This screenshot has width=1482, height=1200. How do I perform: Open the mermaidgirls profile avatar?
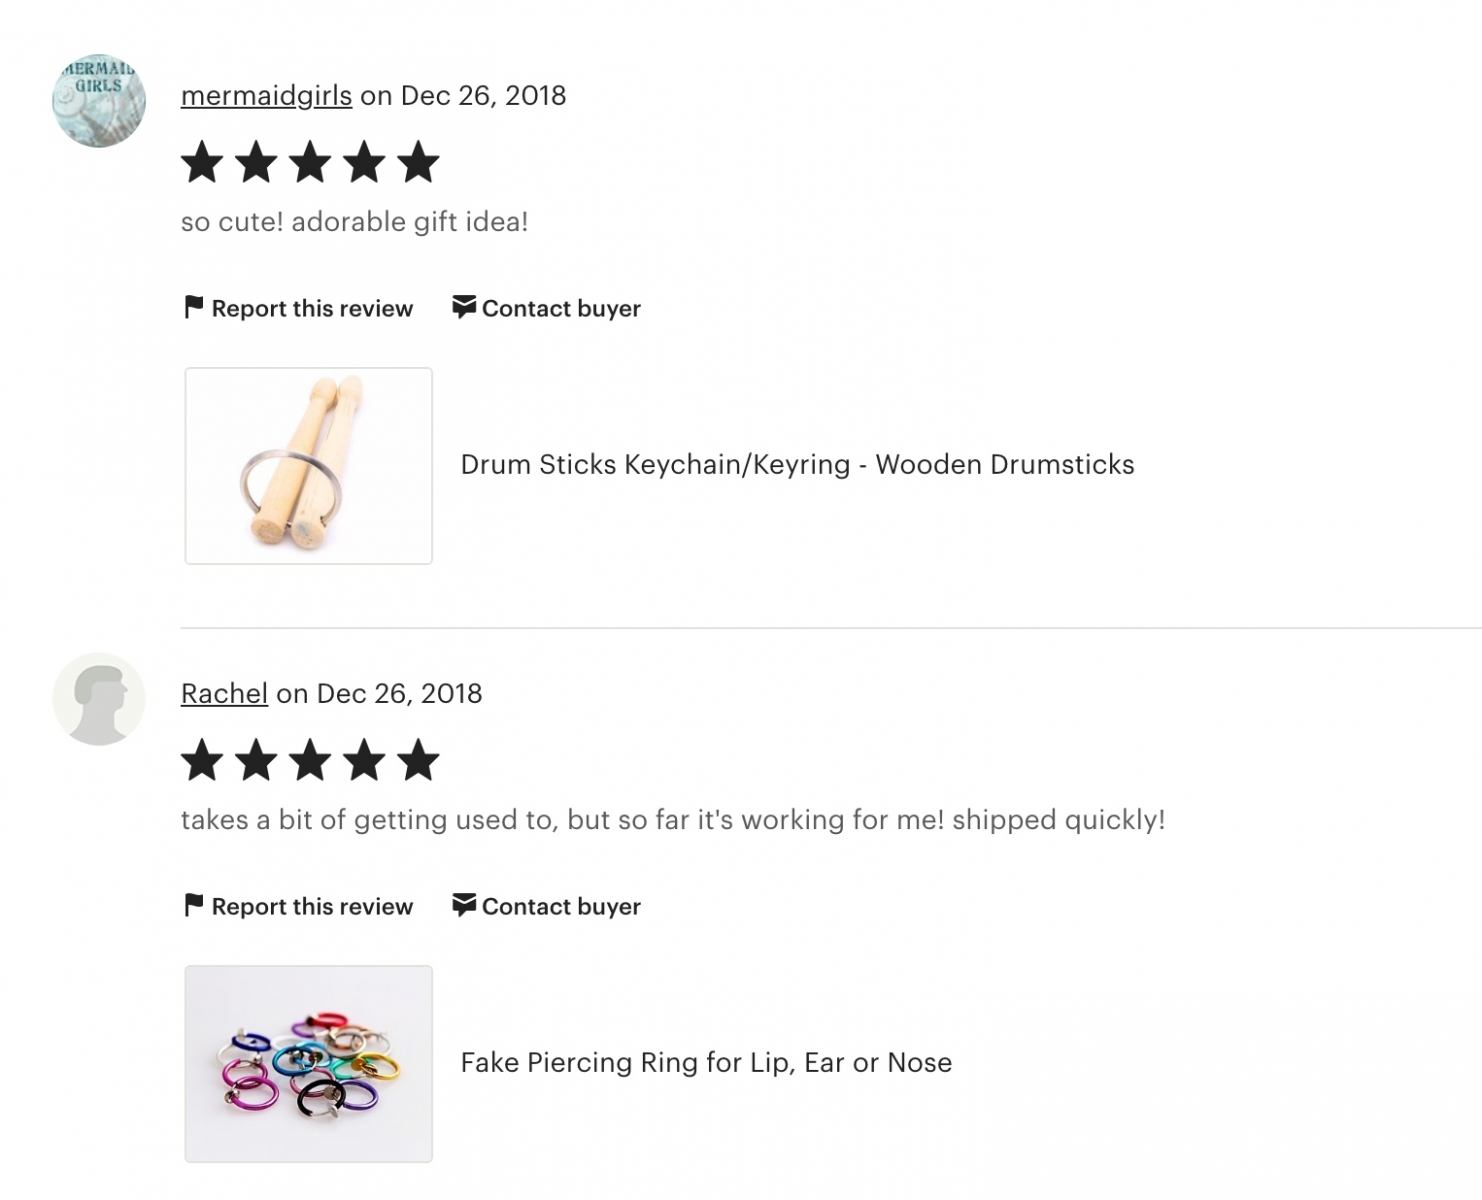[99, 101]
